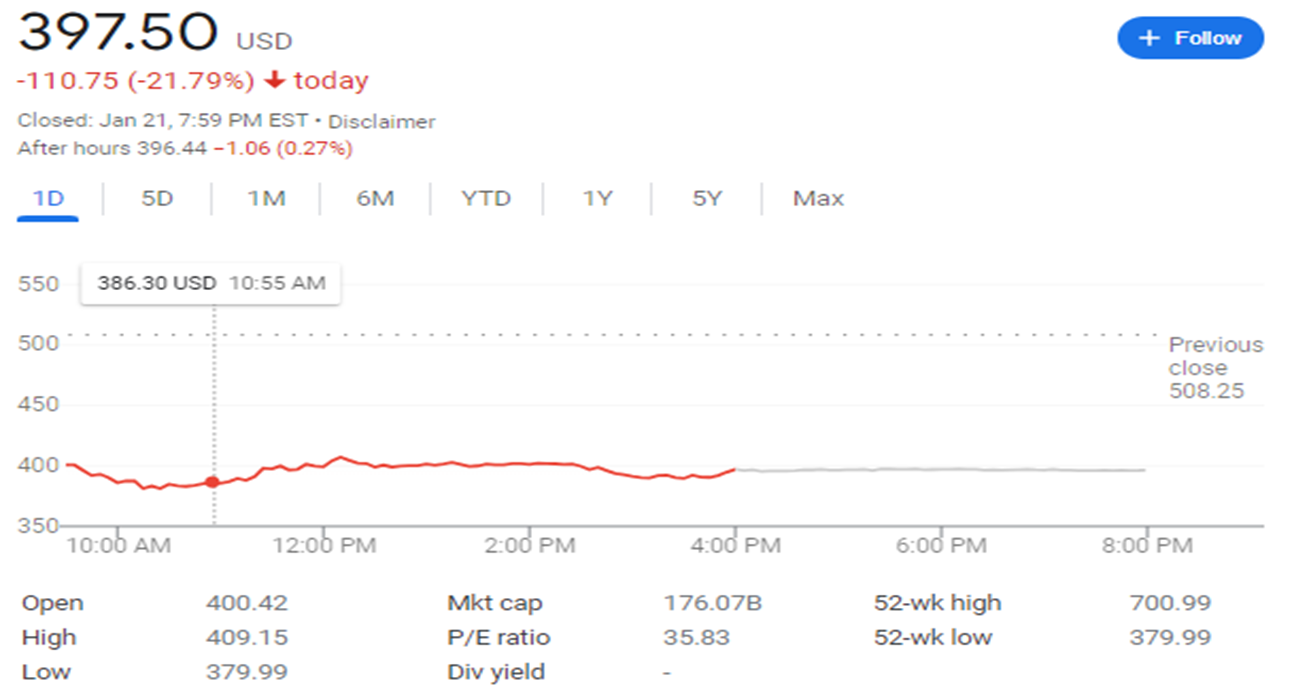1311x699 pixels.
Task: Select the YTD tab
Action: coord(486,198)
